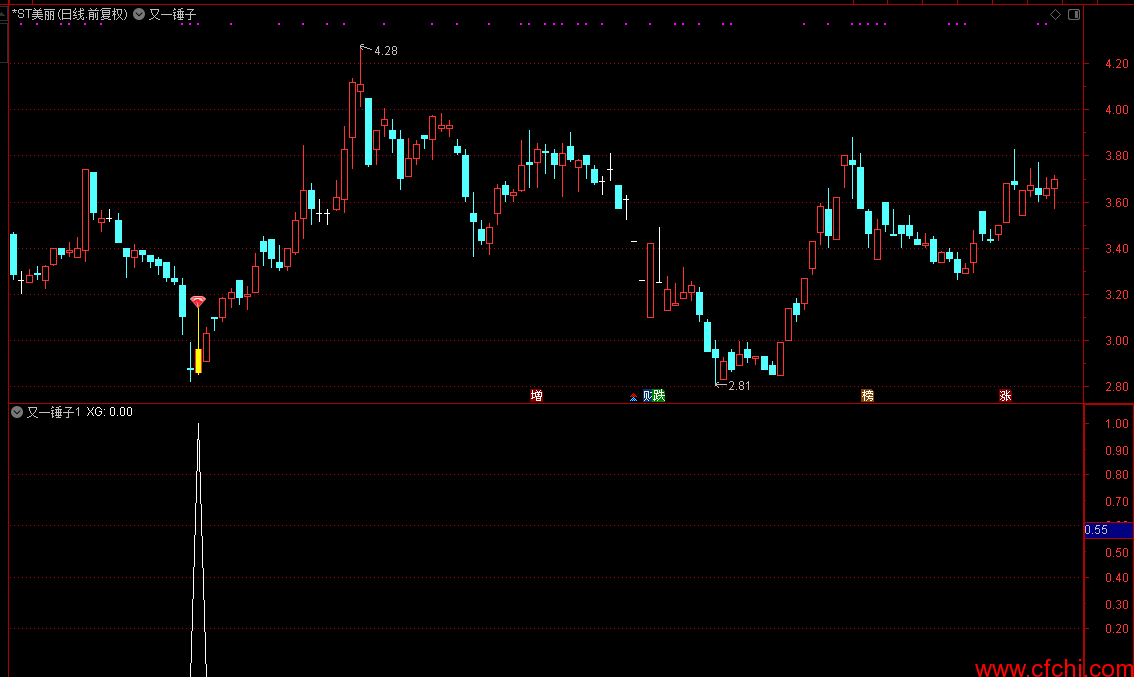Click the 3.20 price axis label
The width and height of the screenshot is (1134, 677).
pyautogui.click(x=1117, y=294)
